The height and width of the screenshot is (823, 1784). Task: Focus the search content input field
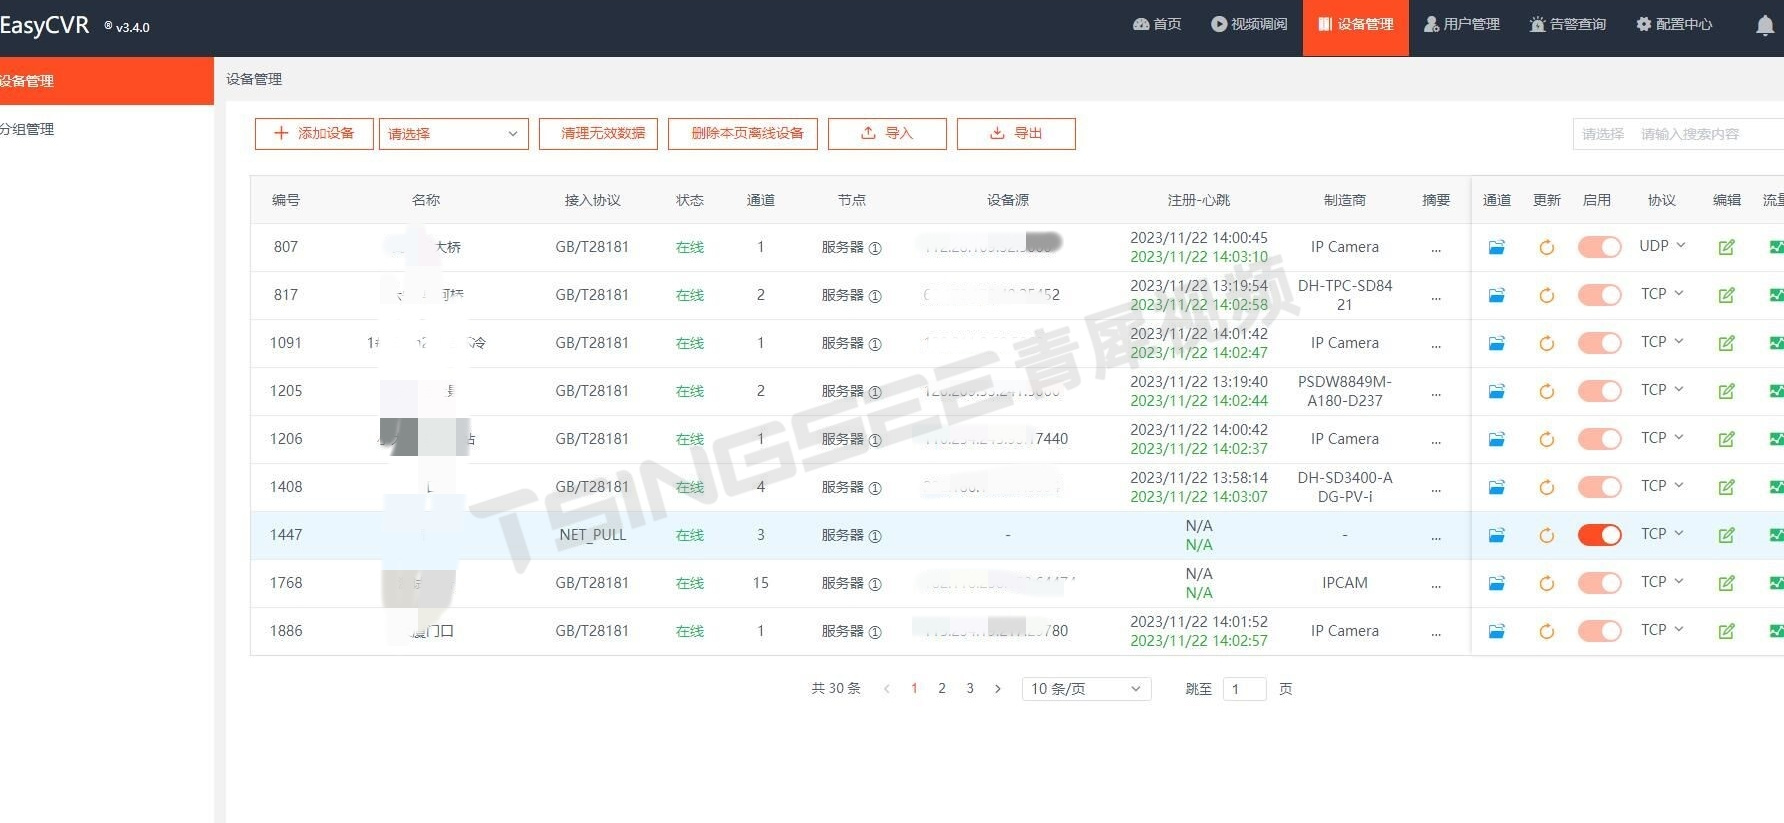[1709, 134]
